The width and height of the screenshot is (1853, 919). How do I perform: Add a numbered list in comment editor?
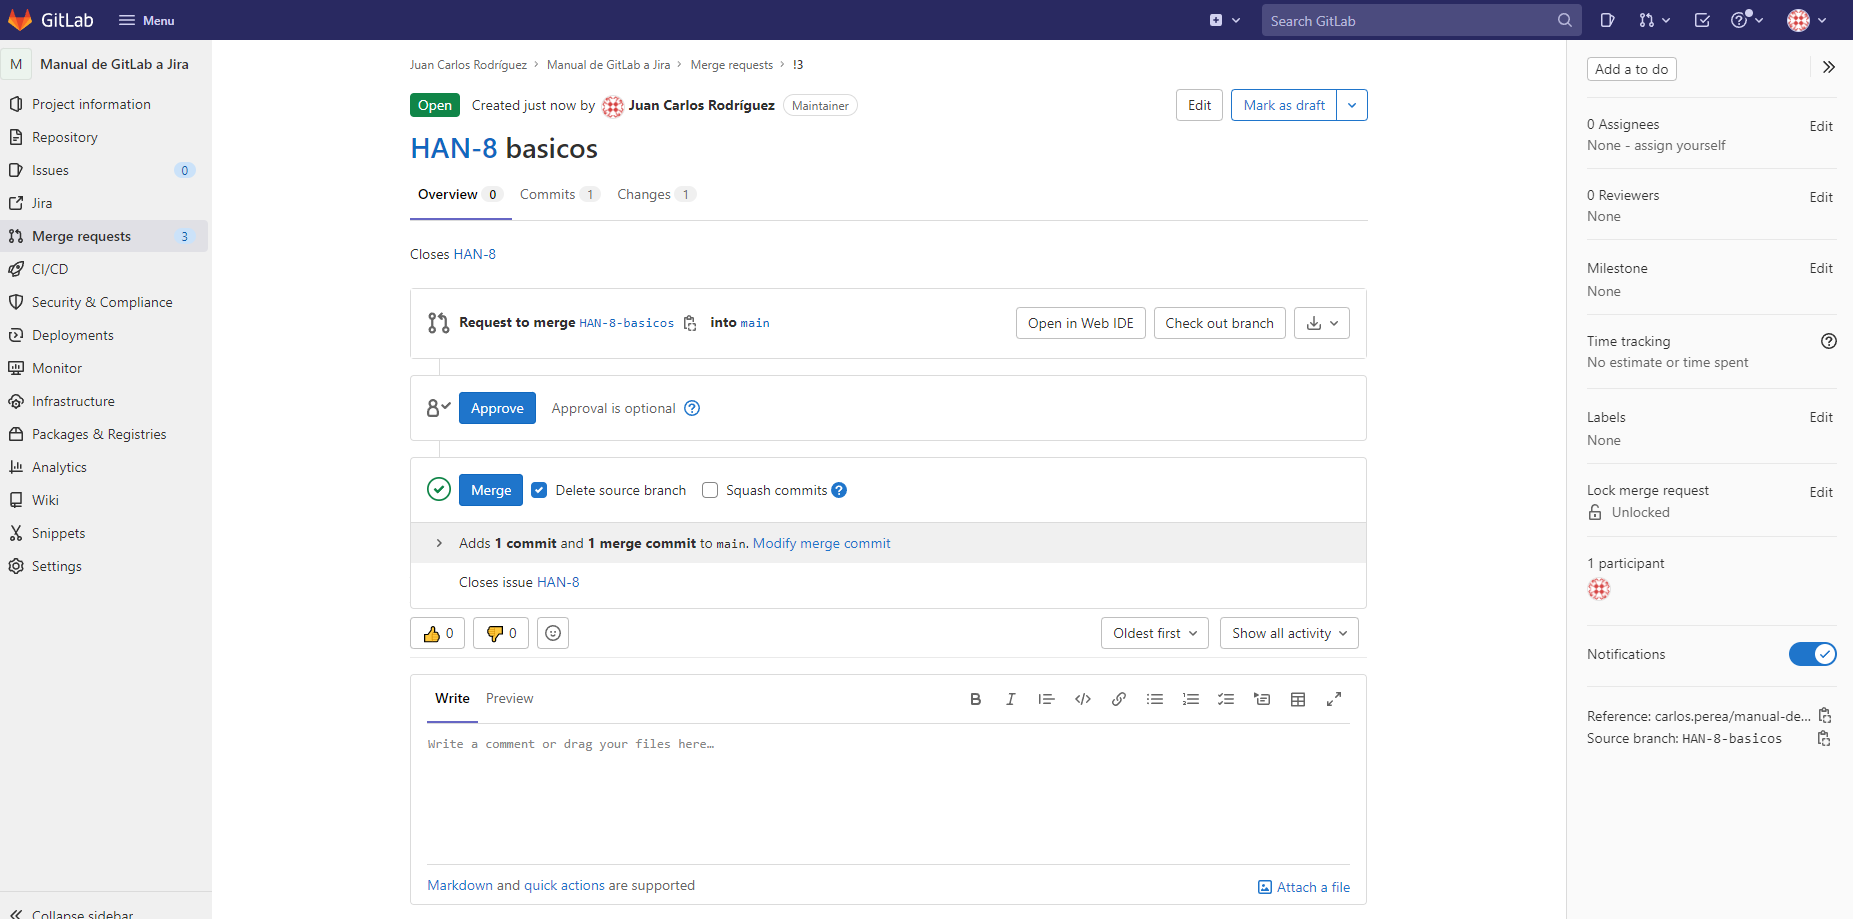[x=1190, y=699]
